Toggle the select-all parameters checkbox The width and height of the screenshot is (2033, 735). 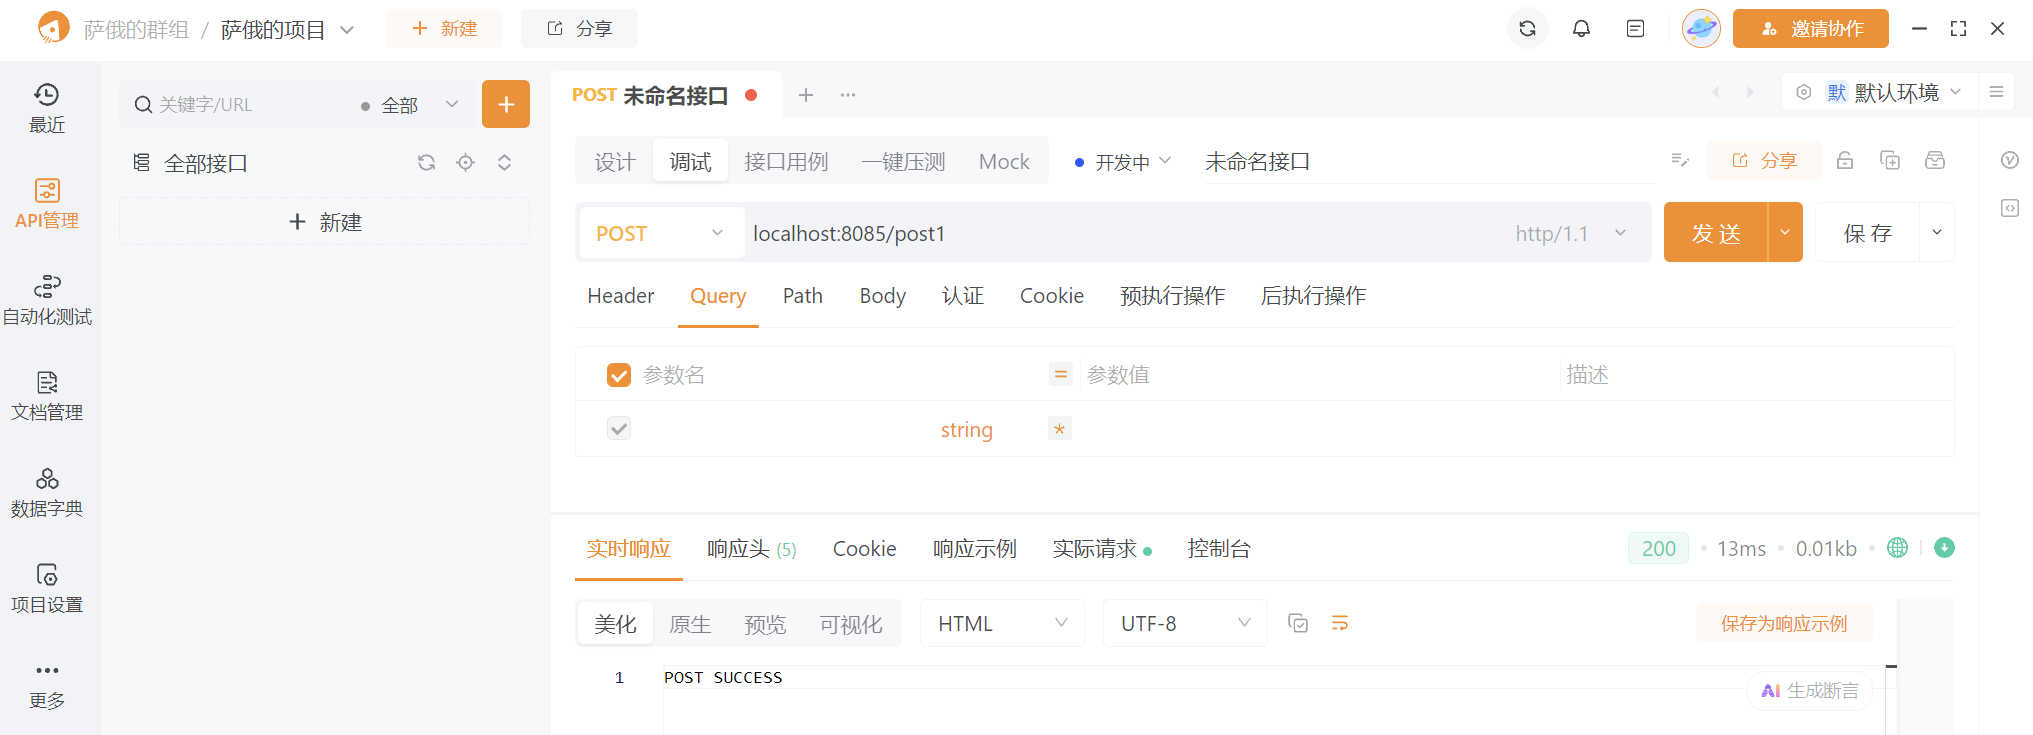pos(619,375)
